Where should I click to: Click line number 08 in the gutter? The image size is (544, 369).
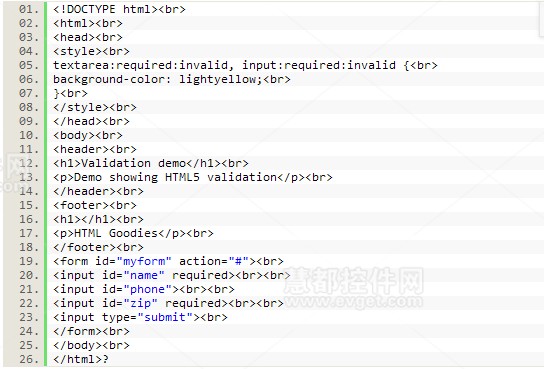(28, 107)
